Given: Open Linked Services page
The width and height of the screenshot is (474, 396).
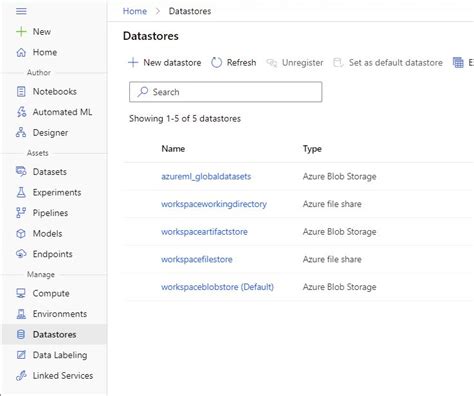Looking at the screenshot, I should pos(63,376).
